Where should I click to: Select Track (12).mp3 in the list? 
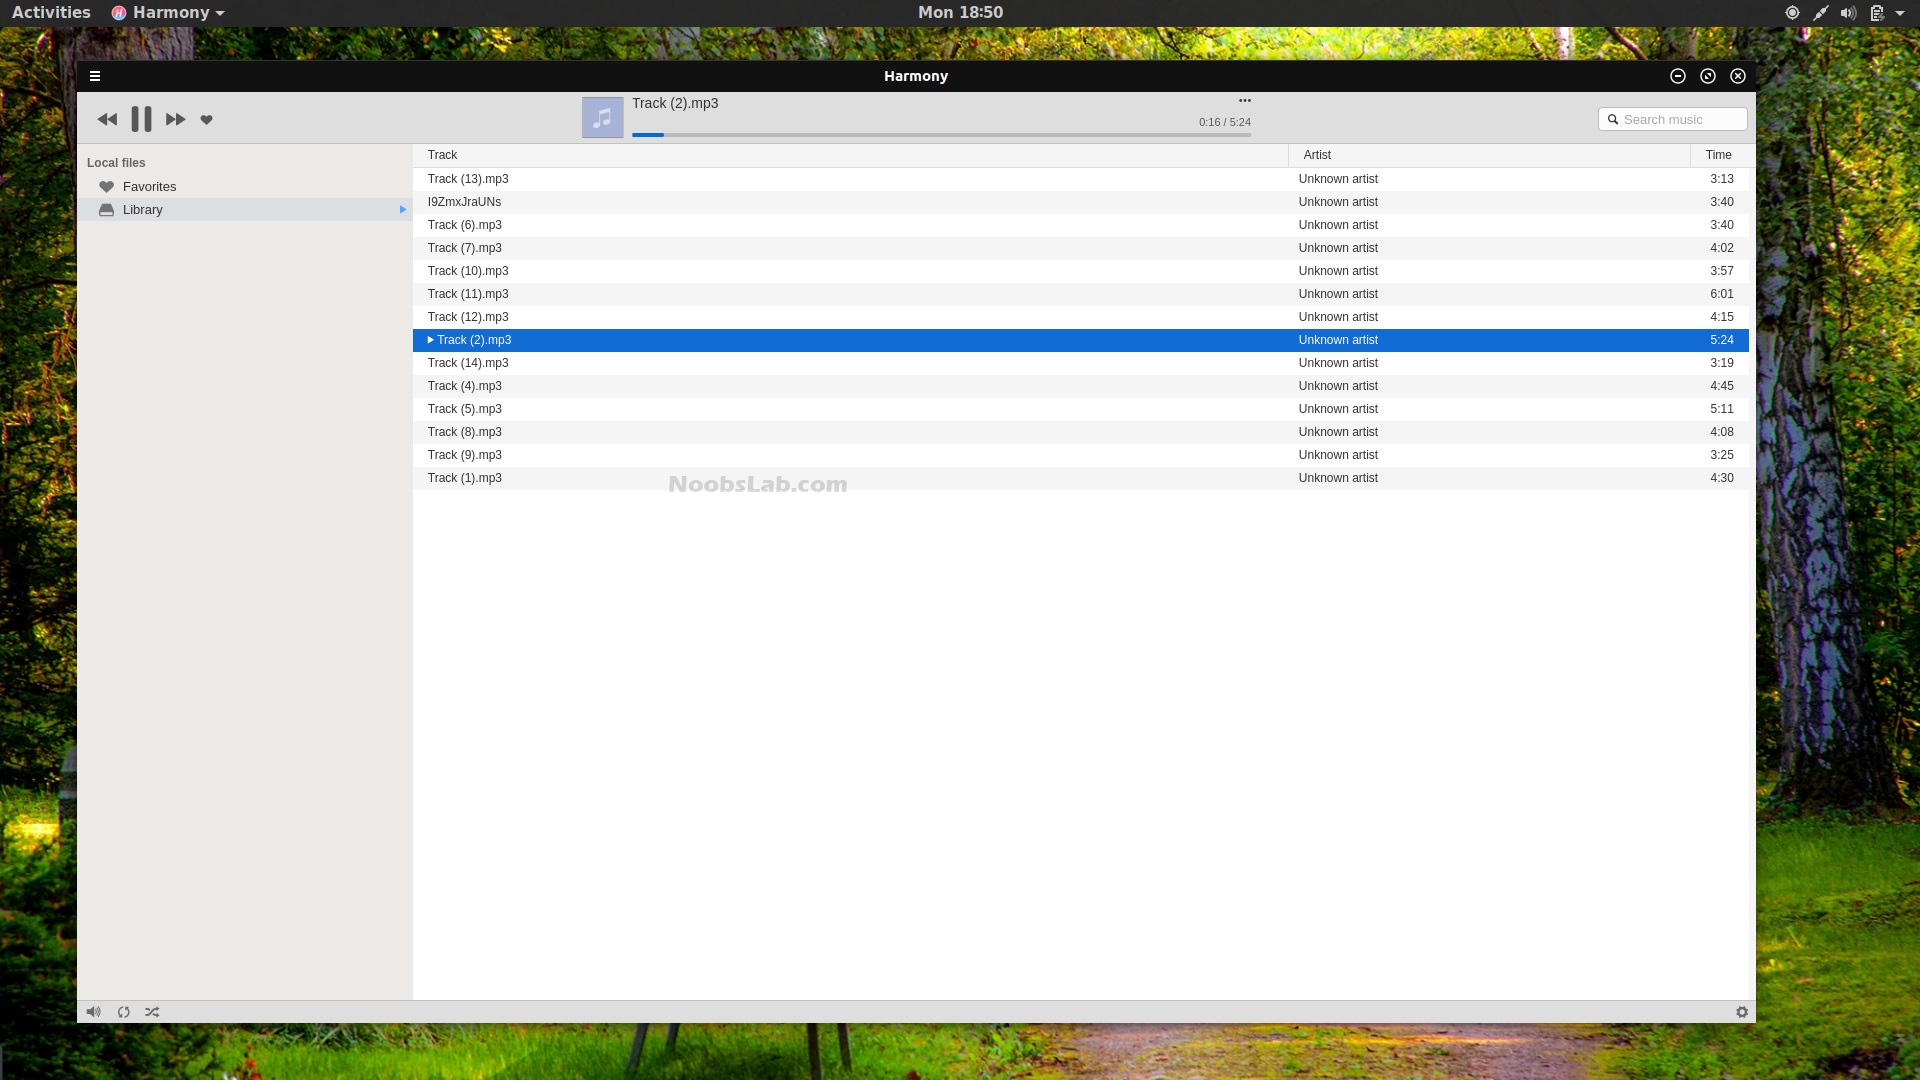pyautogui.click(x=1081, y=317)
